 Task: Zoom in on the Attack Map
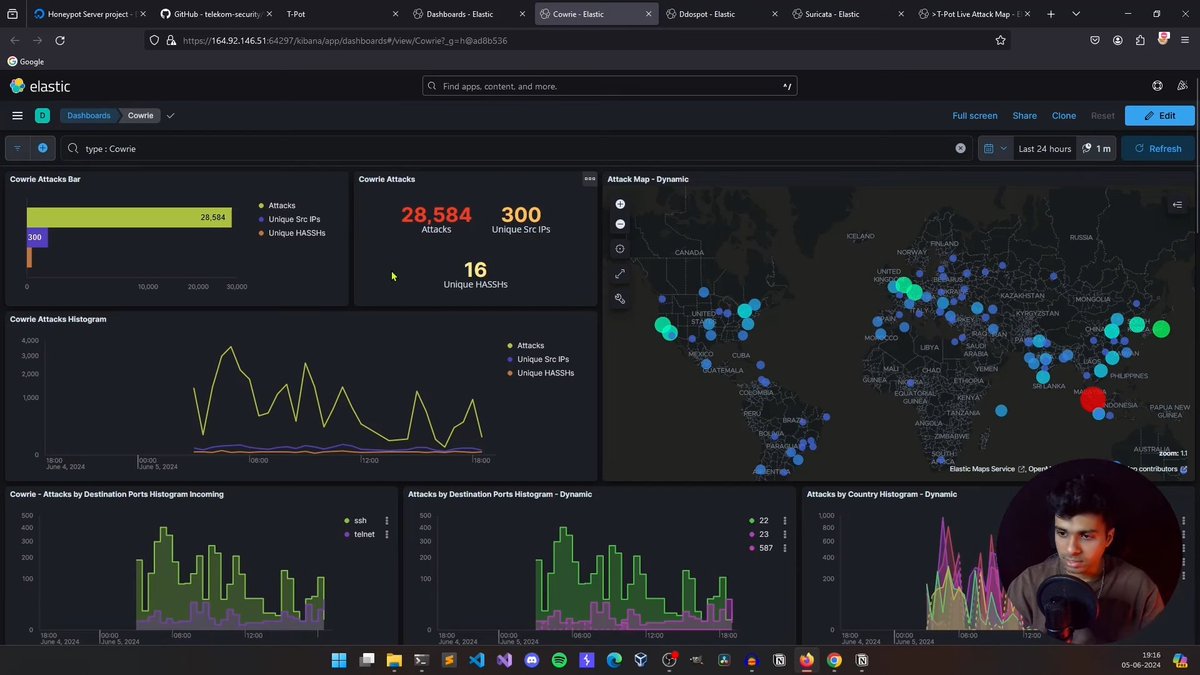pos(620,203)
